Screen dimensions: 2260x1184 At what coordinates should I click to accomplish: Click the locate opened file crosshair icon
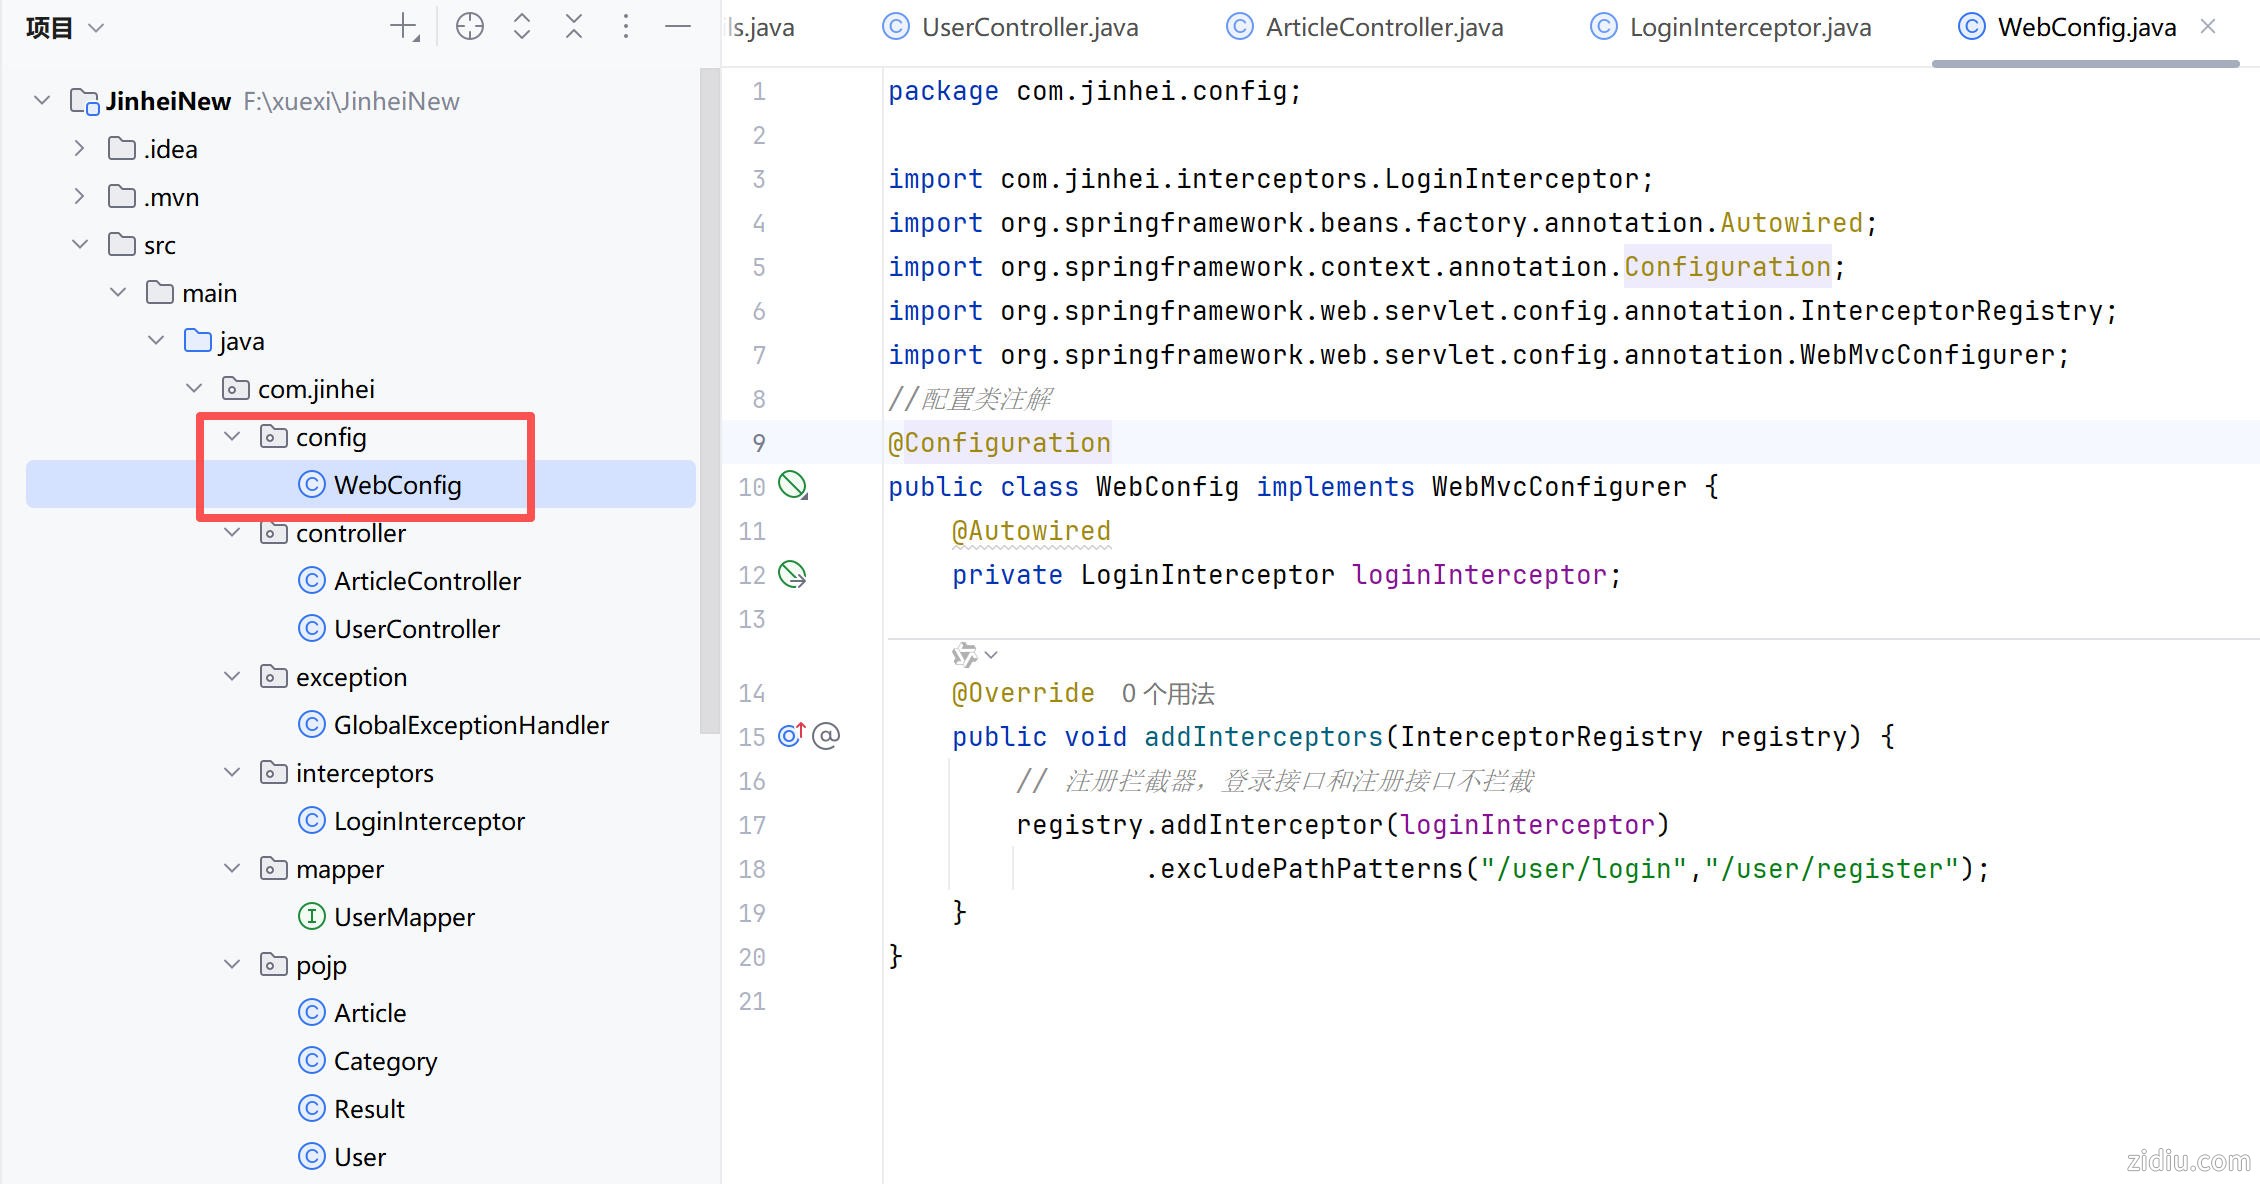point(469,26)
